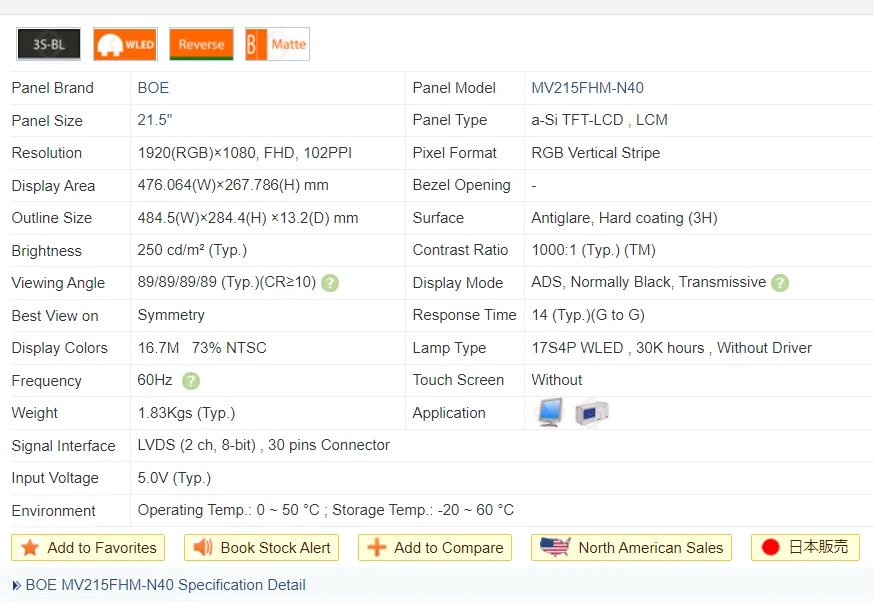
Task: Click the Display Mode help question mark
Action: coord(779,283)
